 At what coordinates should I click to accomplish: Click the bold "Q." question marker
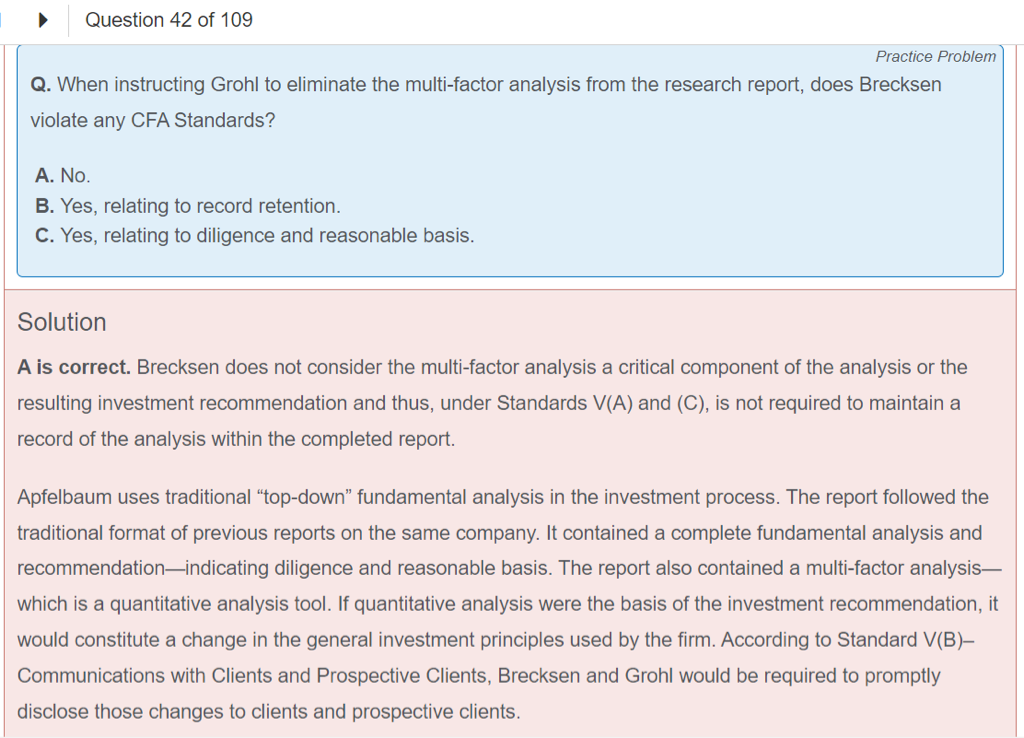(40, 85)
